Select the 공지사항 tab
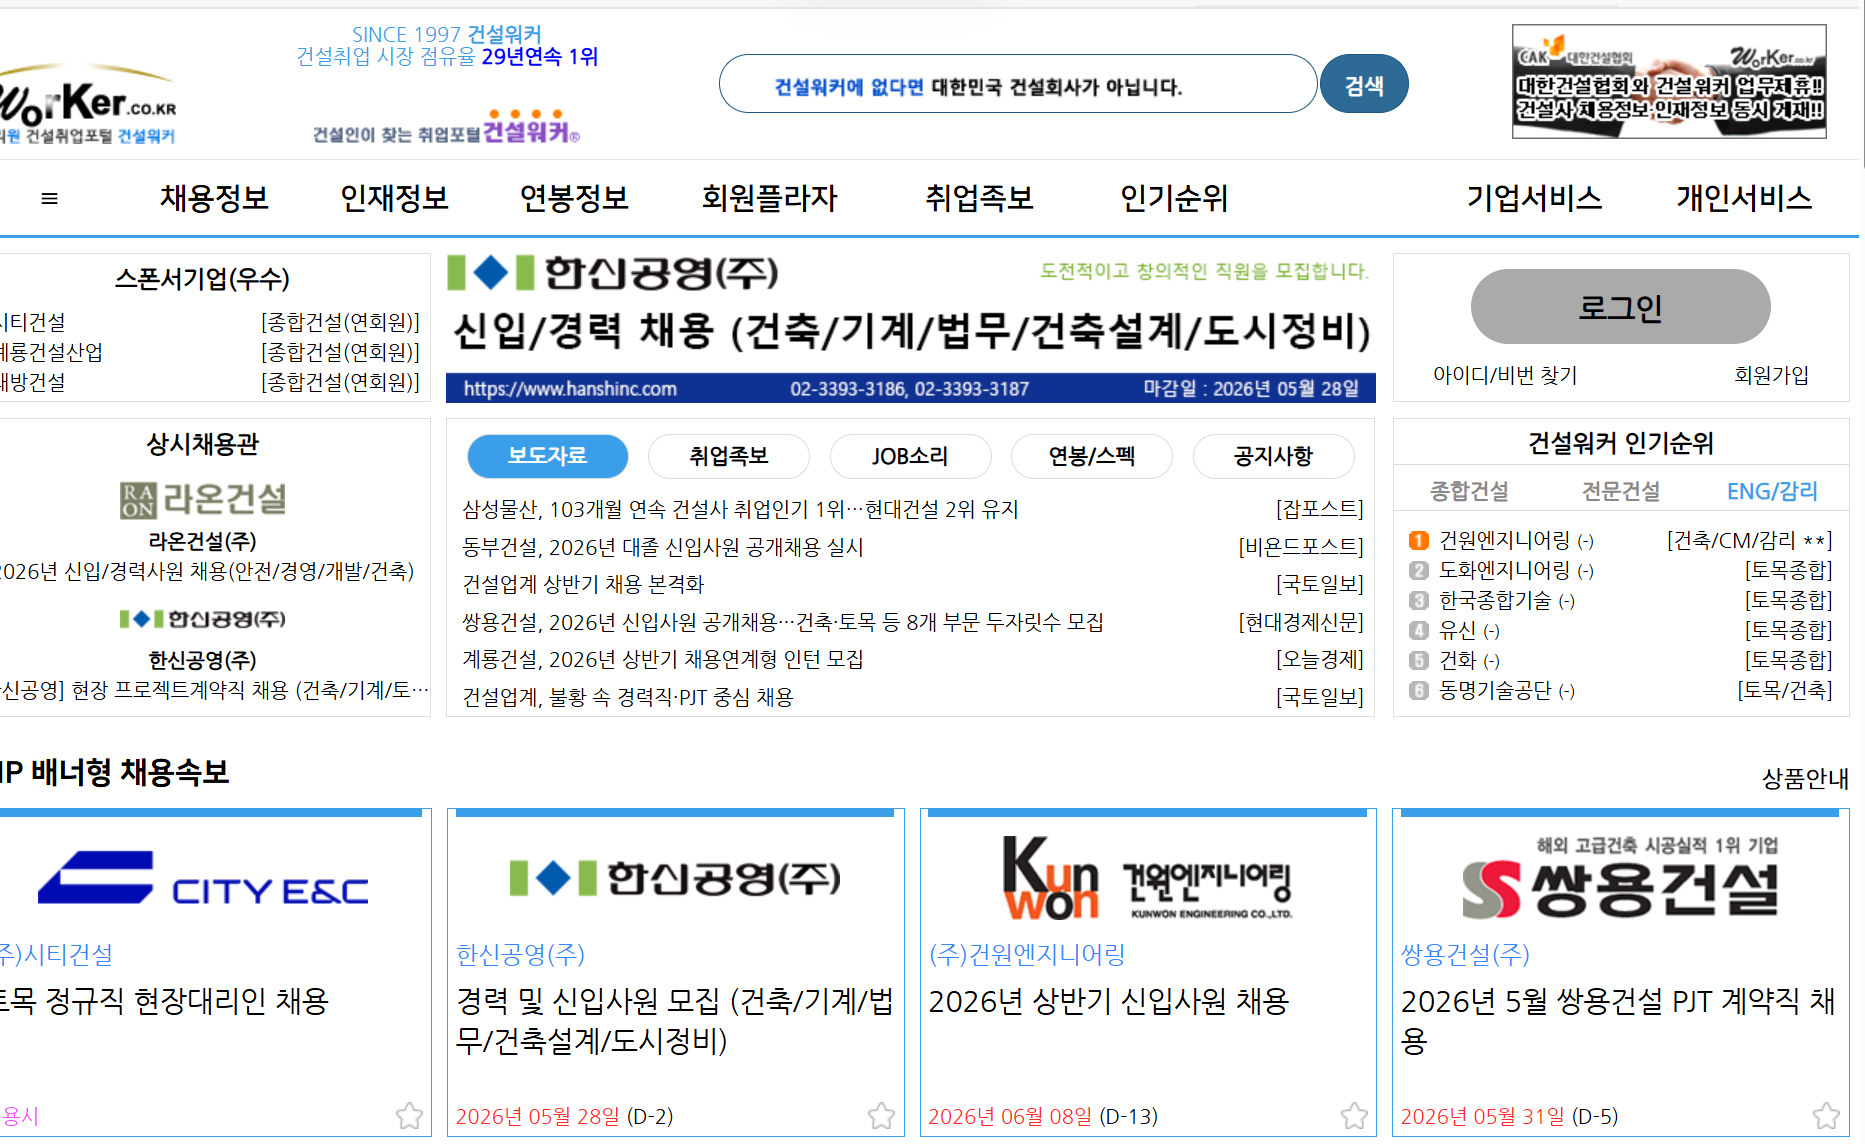This screenshot has height=1144, width=1865. pos(1273,456)
